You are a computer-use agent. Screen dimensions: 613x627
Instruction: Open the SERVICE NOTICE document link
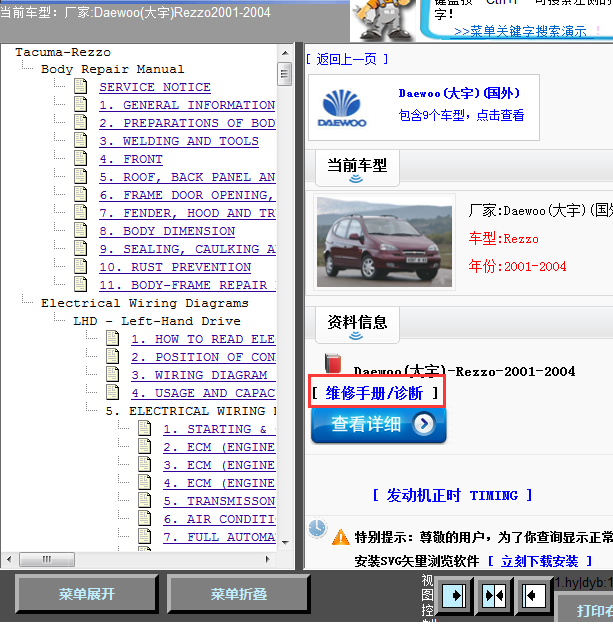155,87
